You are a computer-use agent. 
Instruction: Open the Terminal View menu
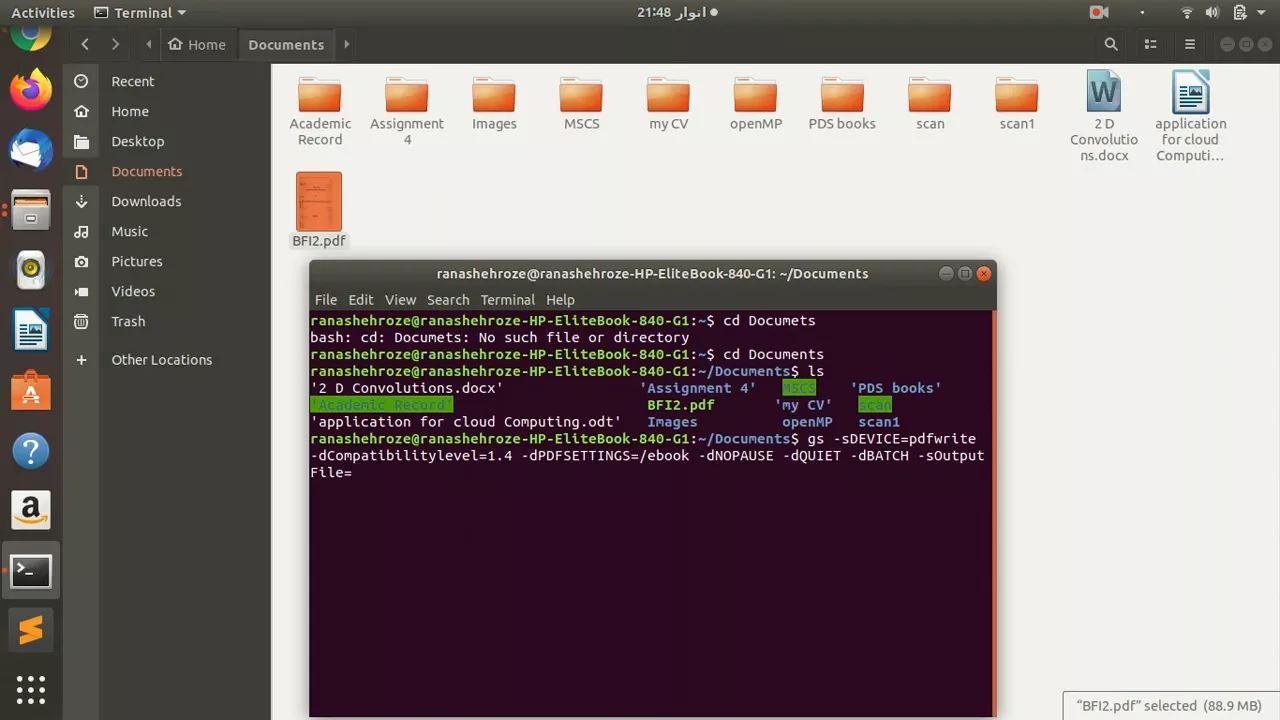(x=400, y=300)
